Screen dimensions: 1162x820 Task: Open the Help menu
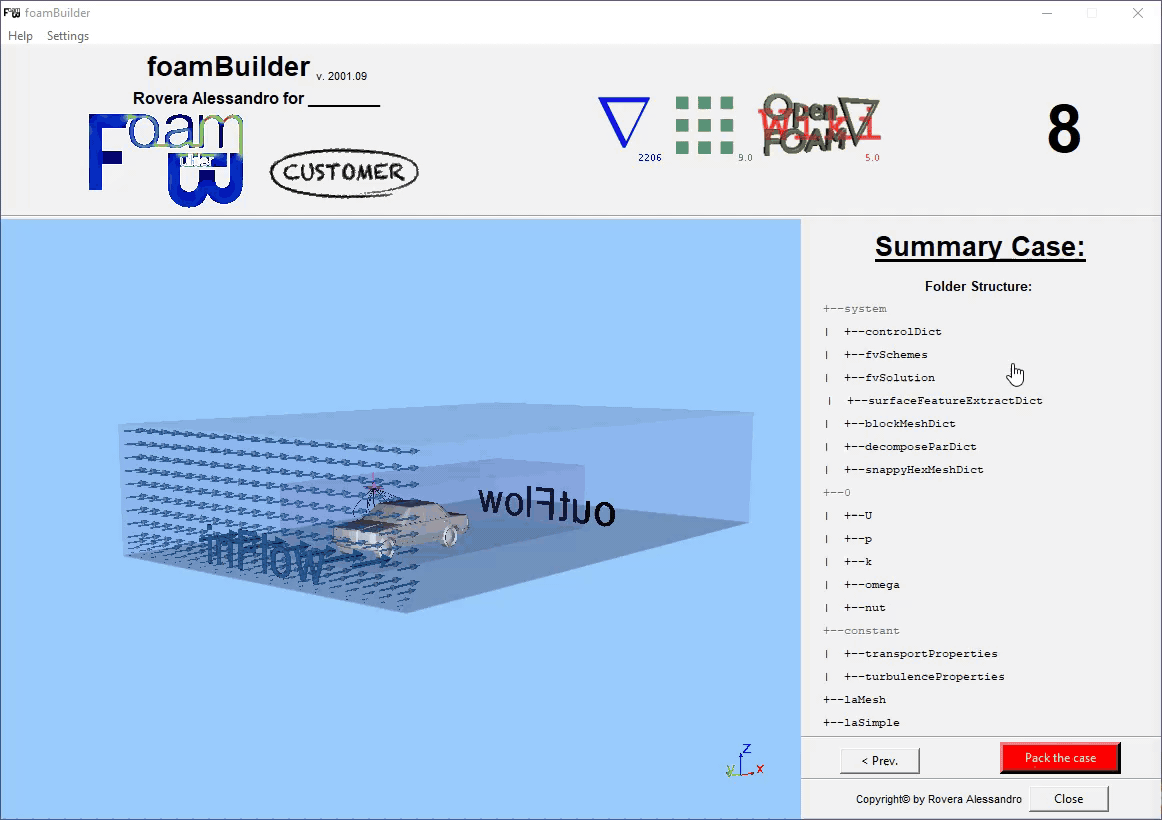tap(20, 36)
